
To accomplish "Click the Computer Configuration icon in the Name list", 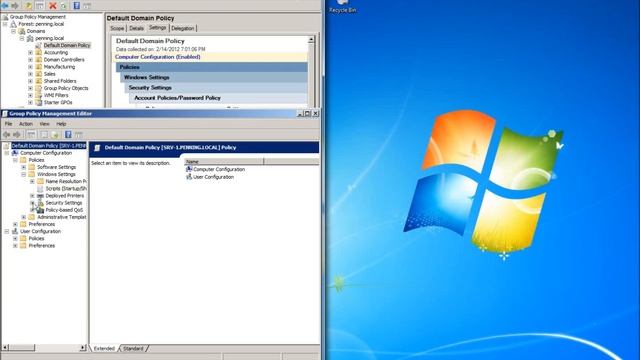I will point(189,169).
